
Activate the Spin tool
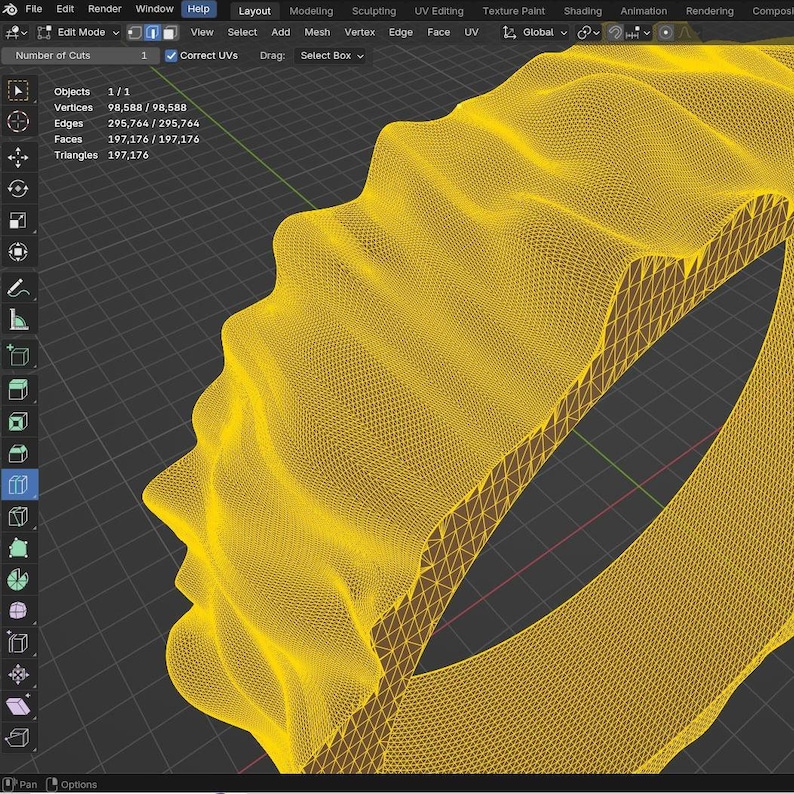point(18,580)
